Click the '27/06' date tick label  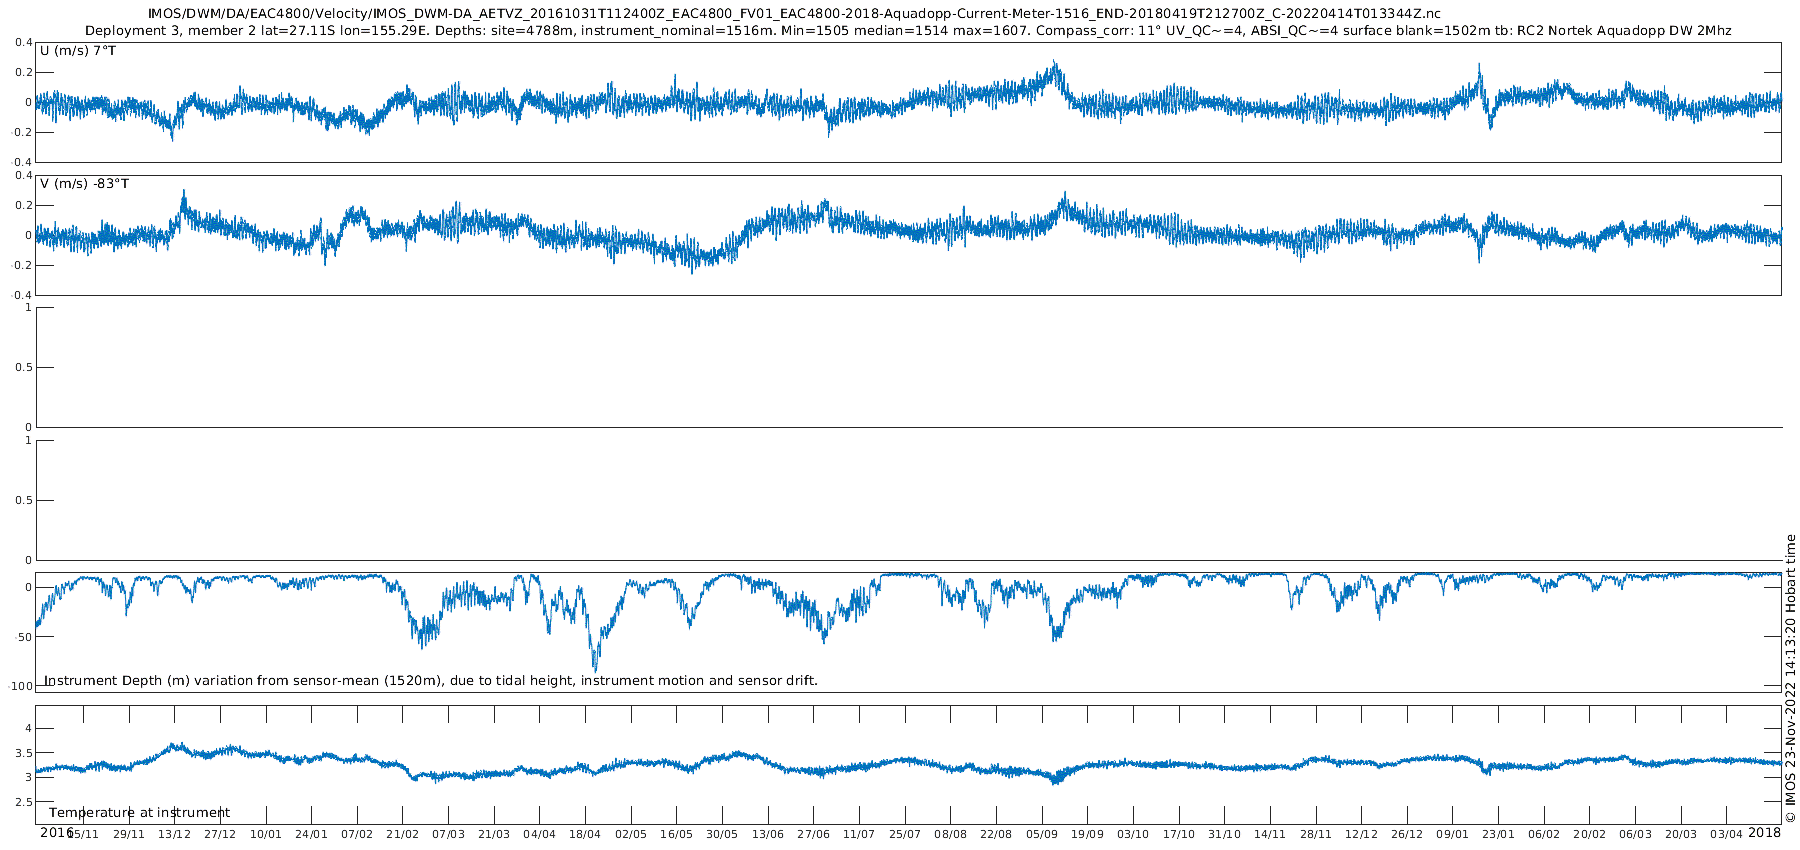pos(814,834)
